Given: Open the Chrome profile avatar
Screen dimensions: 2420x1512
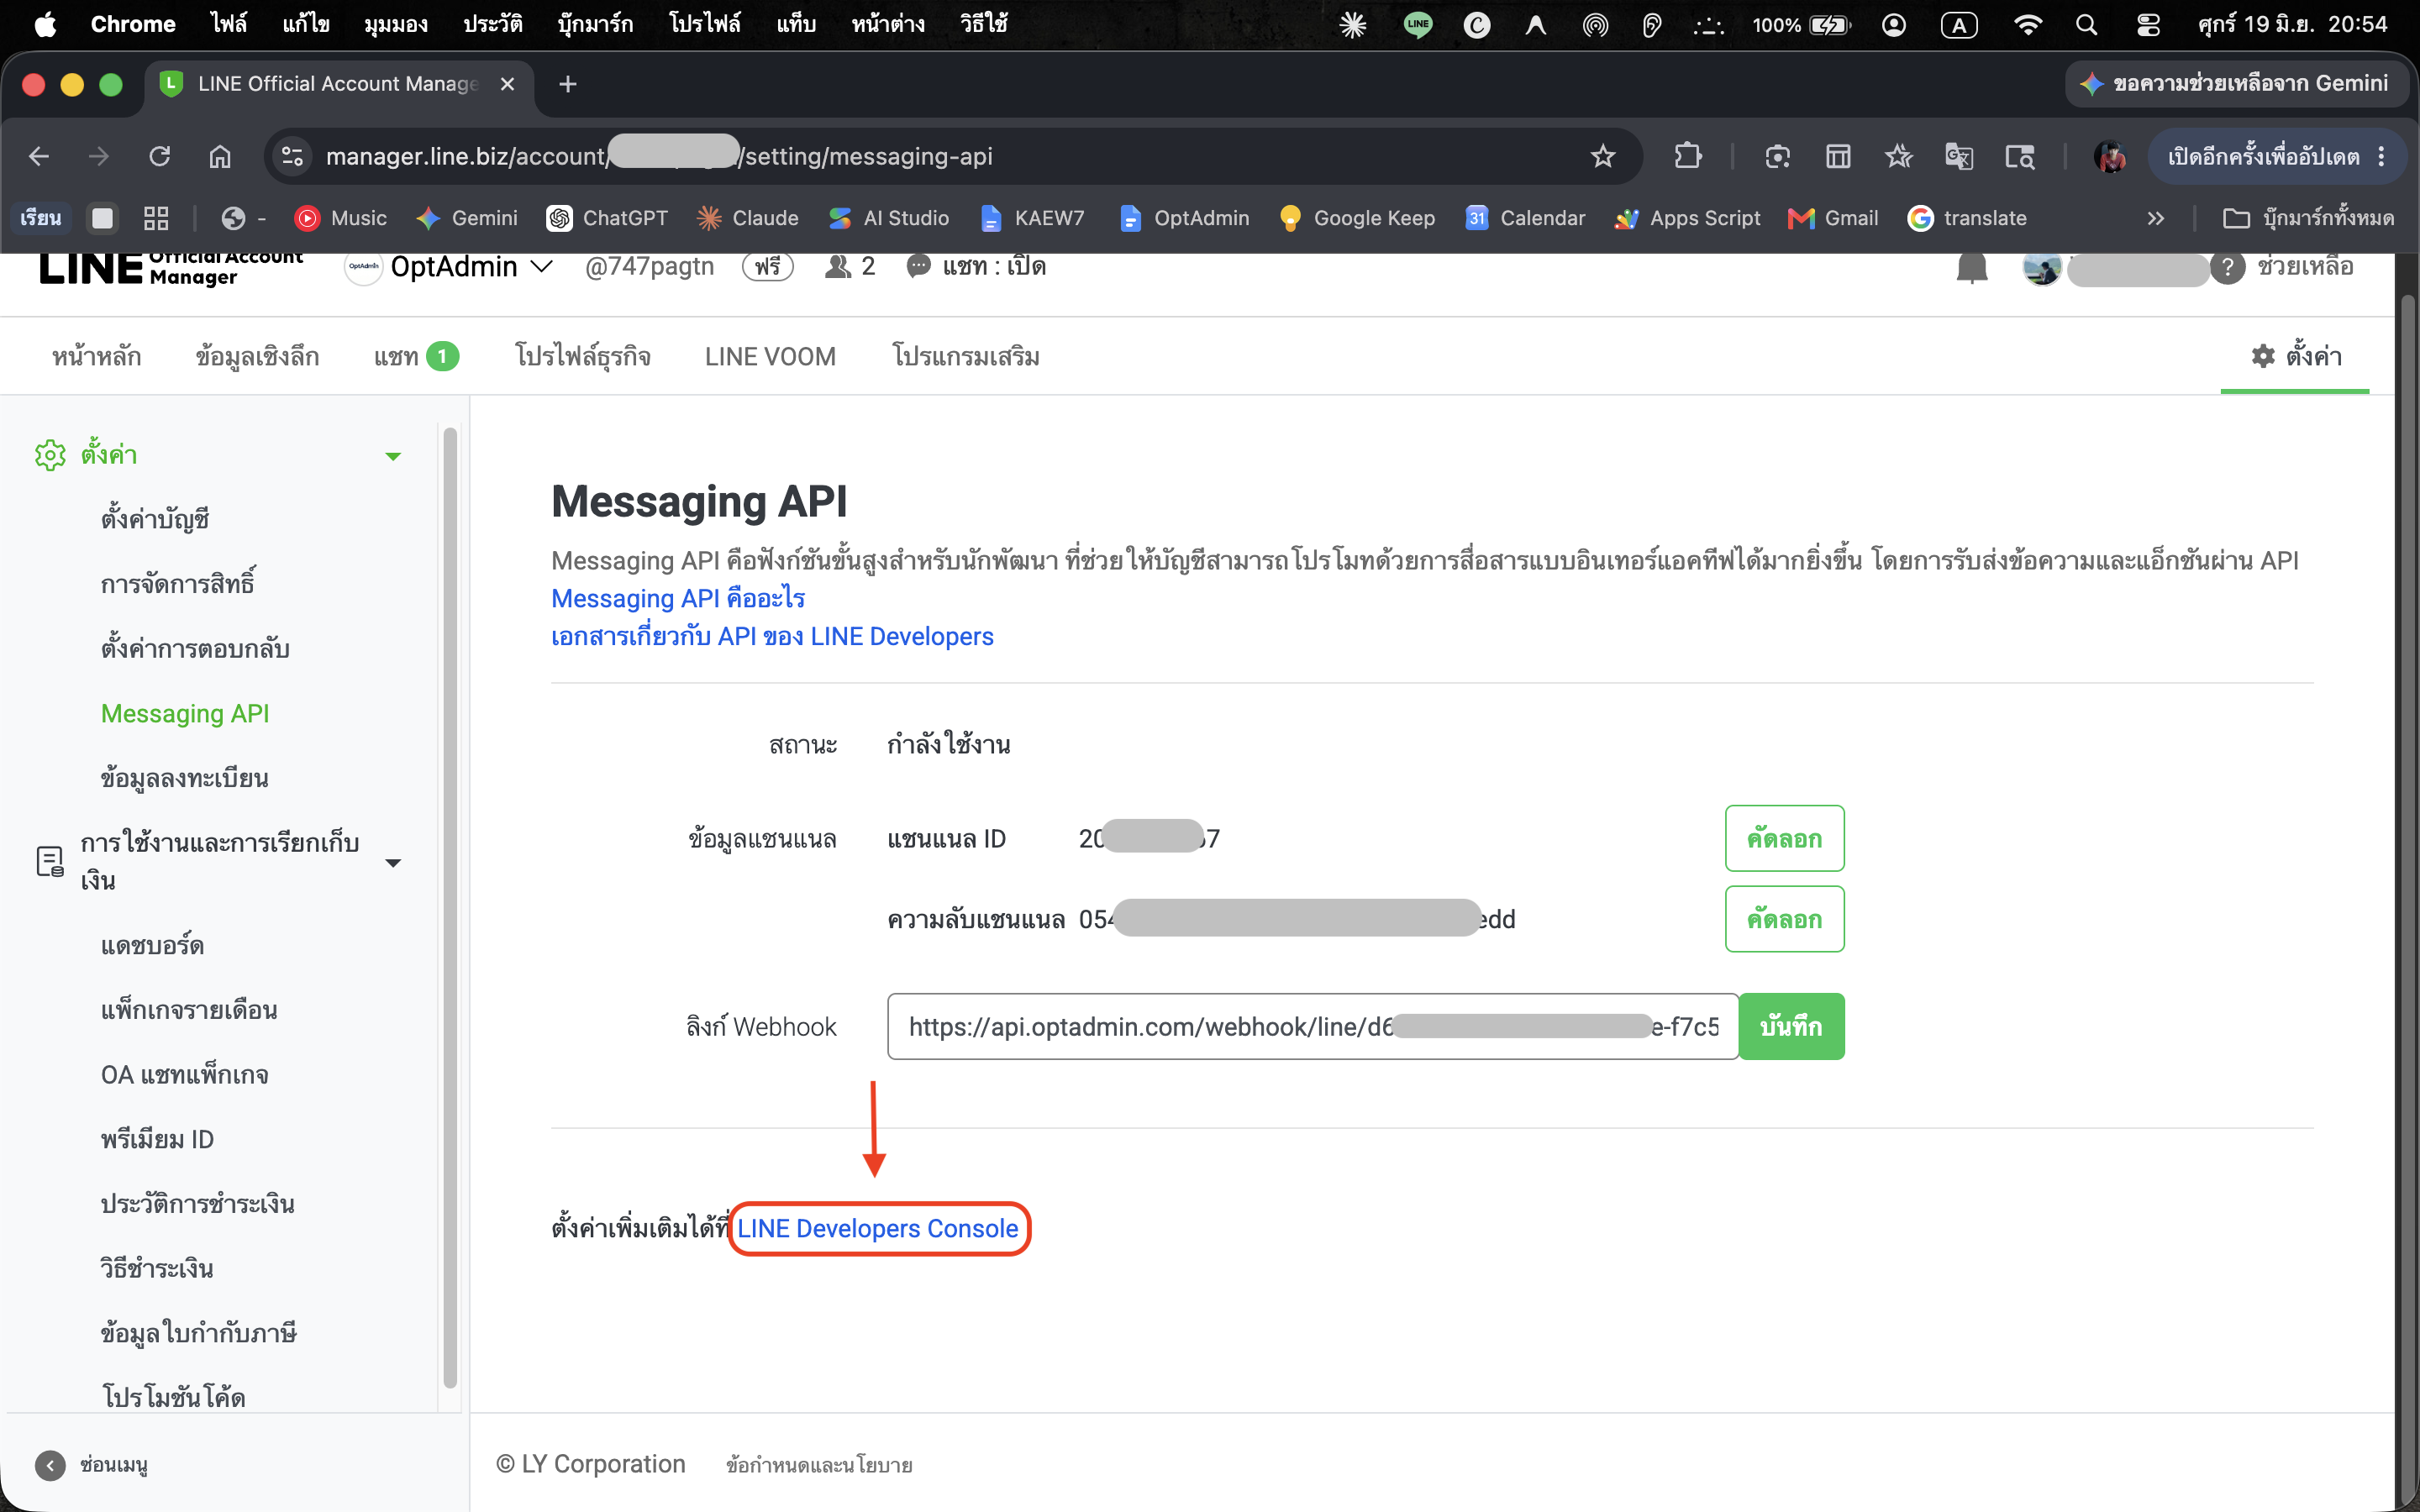Looking at the screenshot, I should [2110, 156].
